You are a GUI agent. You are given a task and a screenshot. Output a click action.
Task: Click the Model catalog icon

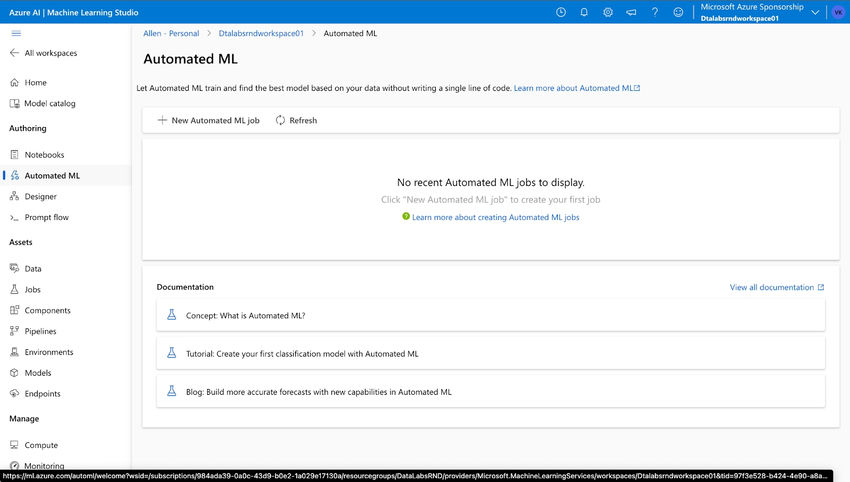(x=14, y=103)
